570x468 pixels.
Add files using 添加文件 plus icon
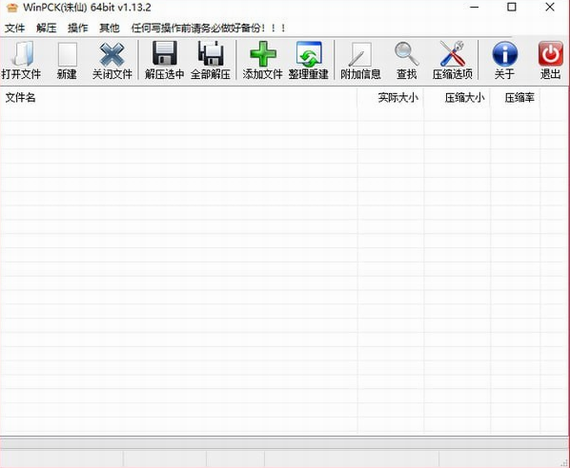tap(262, 60)
